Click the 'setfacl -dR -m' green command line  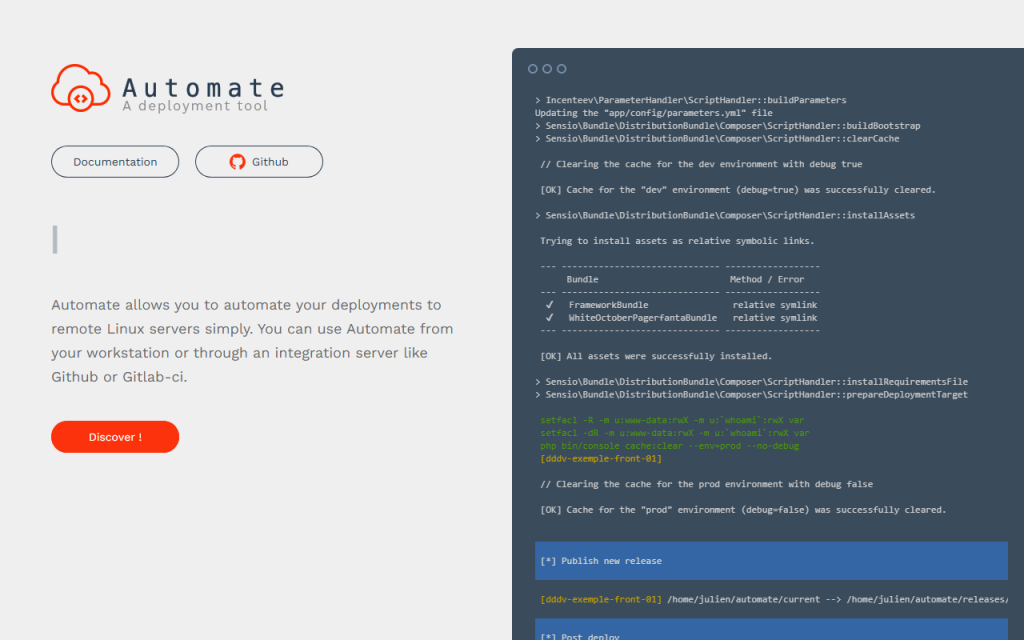675,433
